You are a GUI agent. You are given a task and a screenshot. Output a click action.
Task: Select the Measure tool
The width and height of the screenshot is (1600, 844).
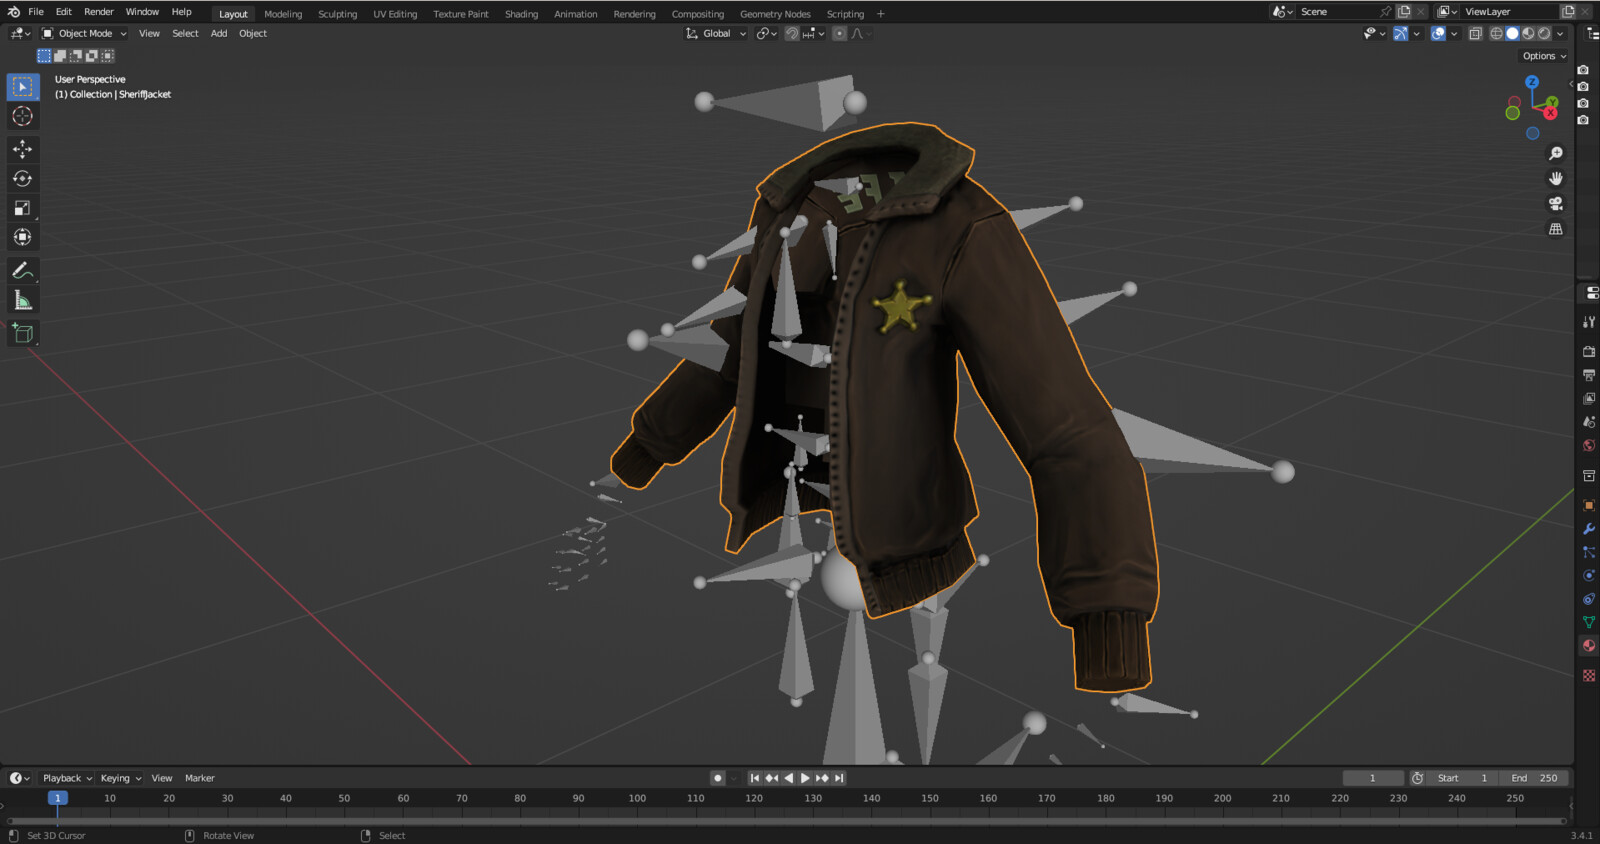(22, 300)
